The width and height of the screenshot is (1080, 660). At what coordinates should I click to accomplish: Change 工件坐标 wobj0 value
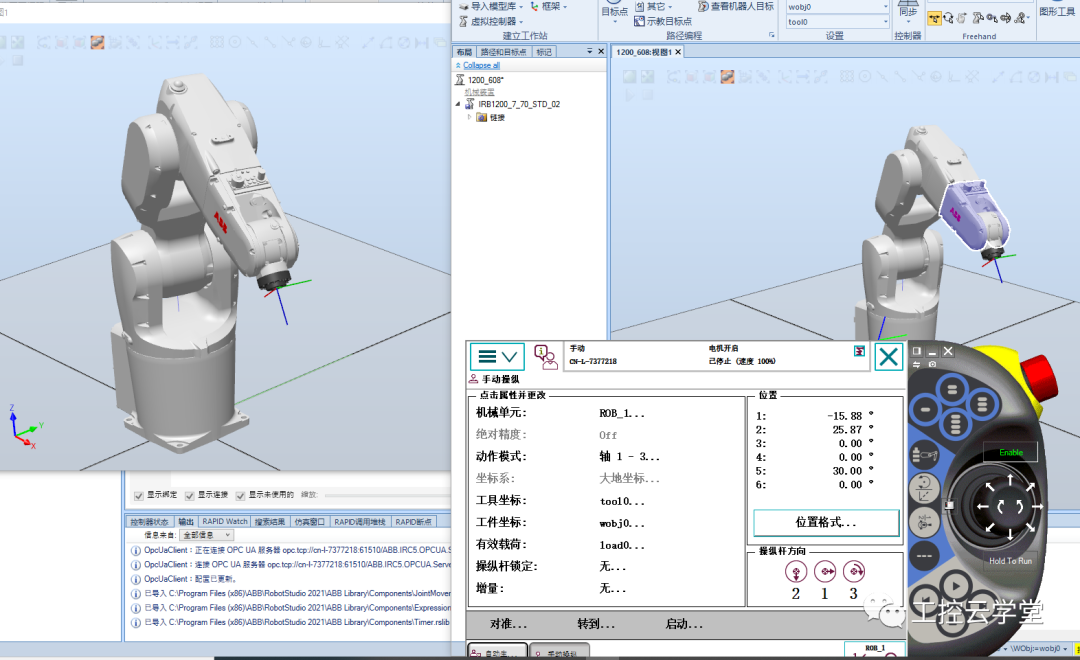[x=622, y=523]
